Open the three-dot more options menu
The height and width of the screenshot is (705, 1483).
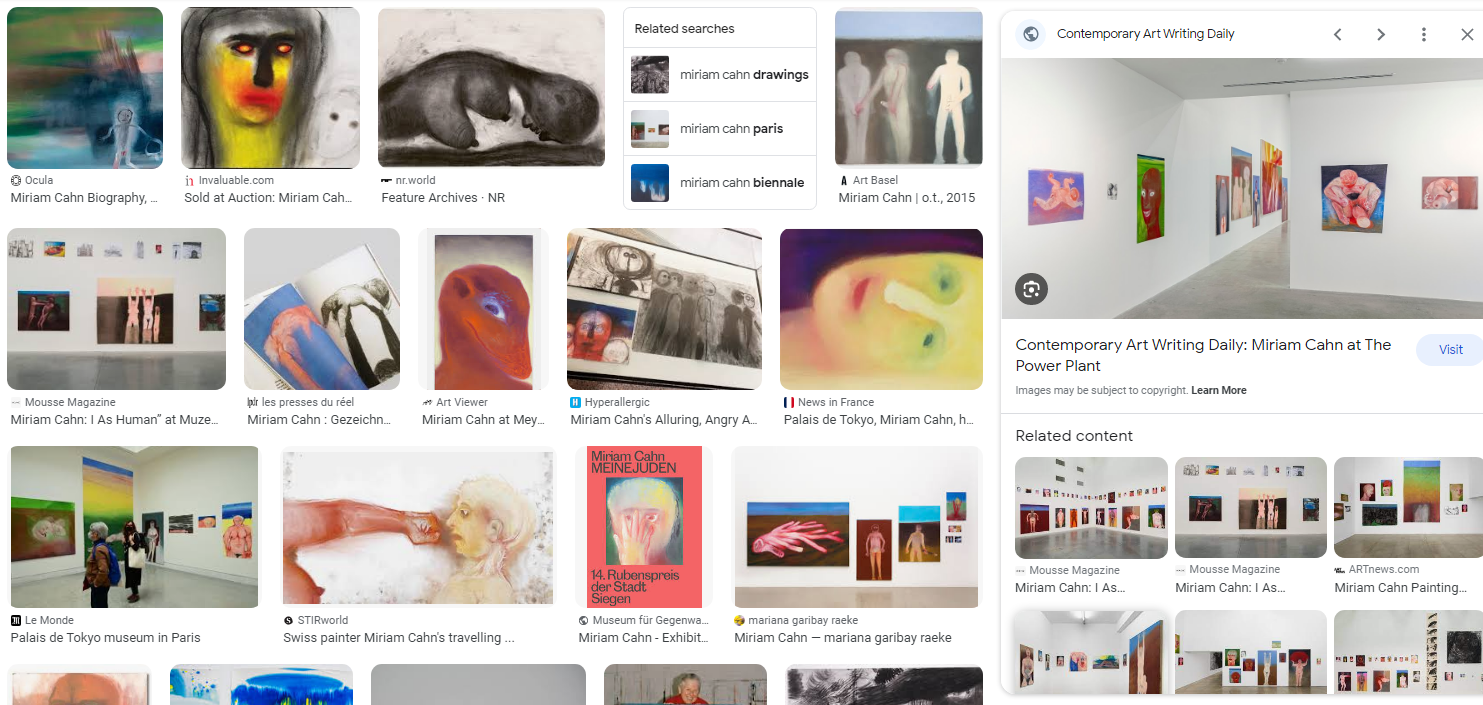pyautogui.click(x=1424, y=34)
